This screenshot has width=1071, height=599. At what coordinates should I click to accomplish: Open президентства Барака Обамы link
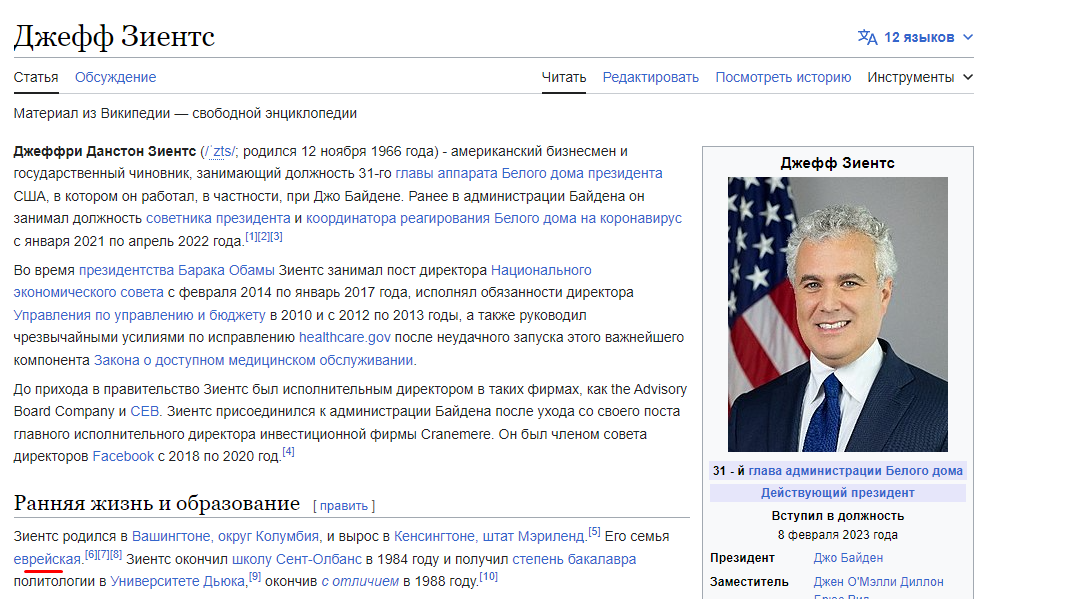(x=176, y=270)
